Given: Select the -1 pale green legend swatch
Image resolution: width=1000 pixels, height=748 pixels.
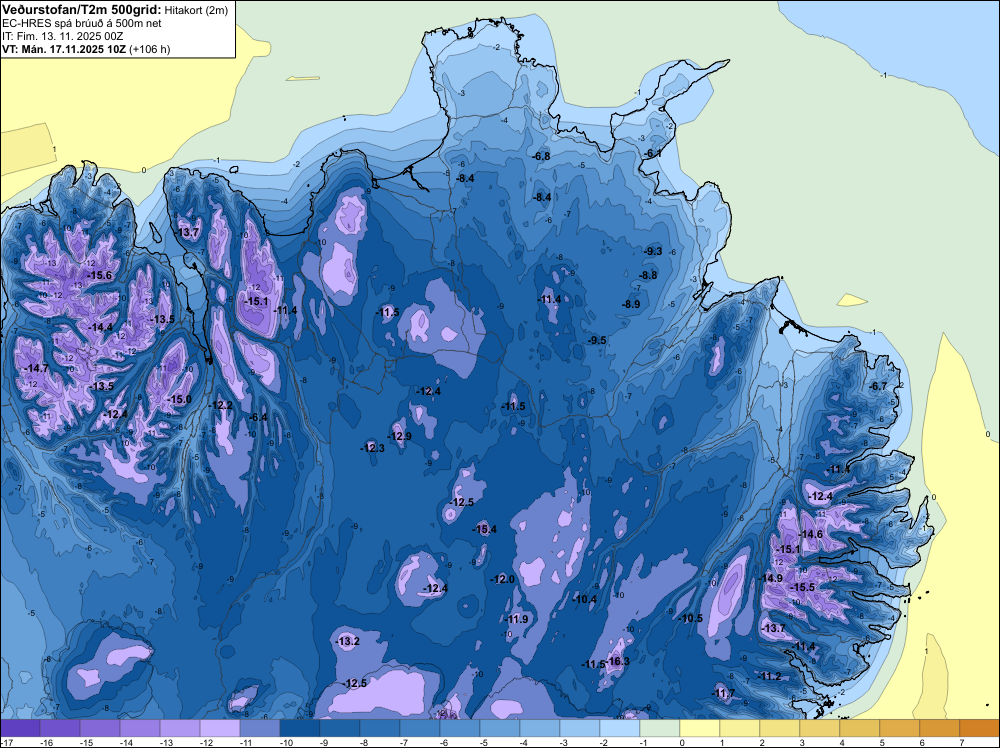Looking at the screenshot, I should pos(659,728).
